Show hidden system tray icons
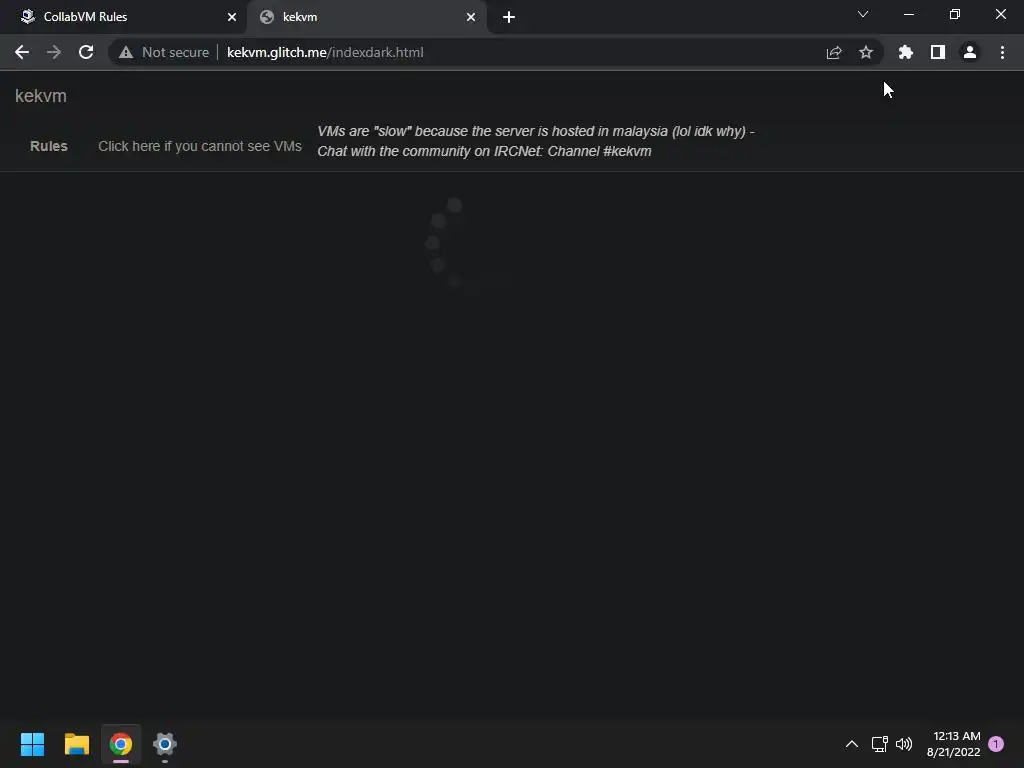This screenshot has height=768, width=1024. (x=852, y=744)
